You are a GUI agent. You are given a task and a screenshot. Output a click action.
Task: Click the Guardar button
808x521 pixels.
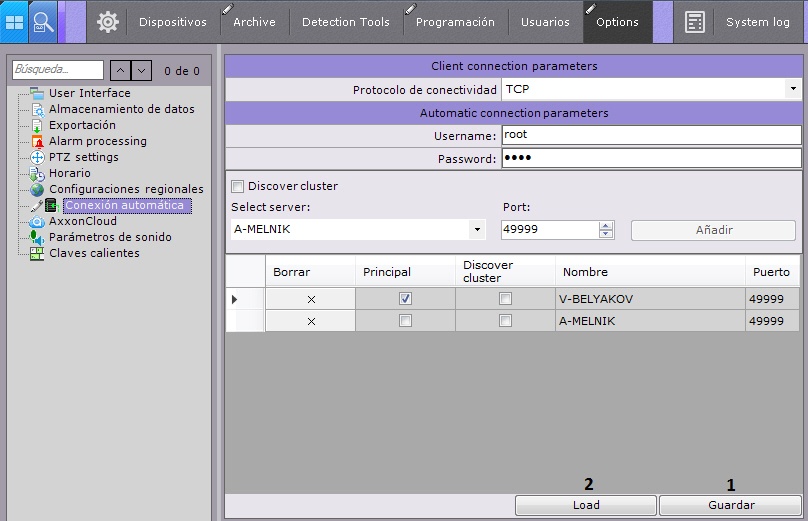click(x=731, y=505)
